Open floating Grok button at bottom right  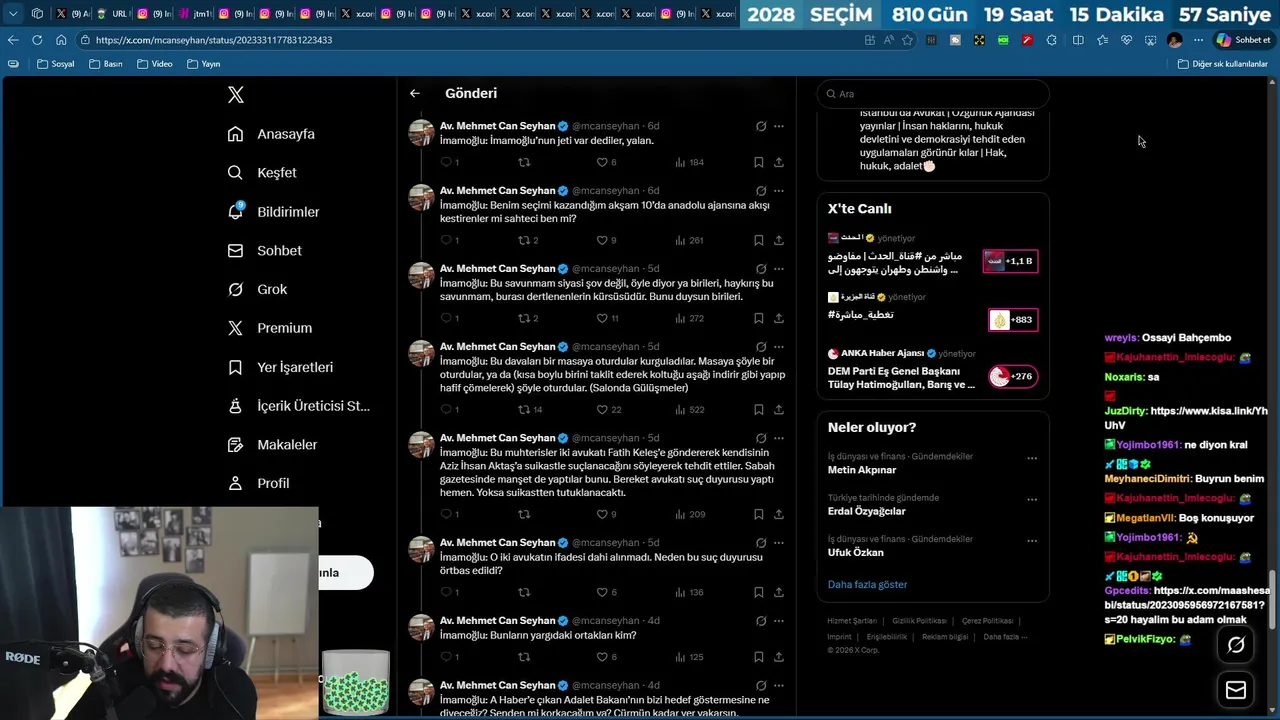1236,645
